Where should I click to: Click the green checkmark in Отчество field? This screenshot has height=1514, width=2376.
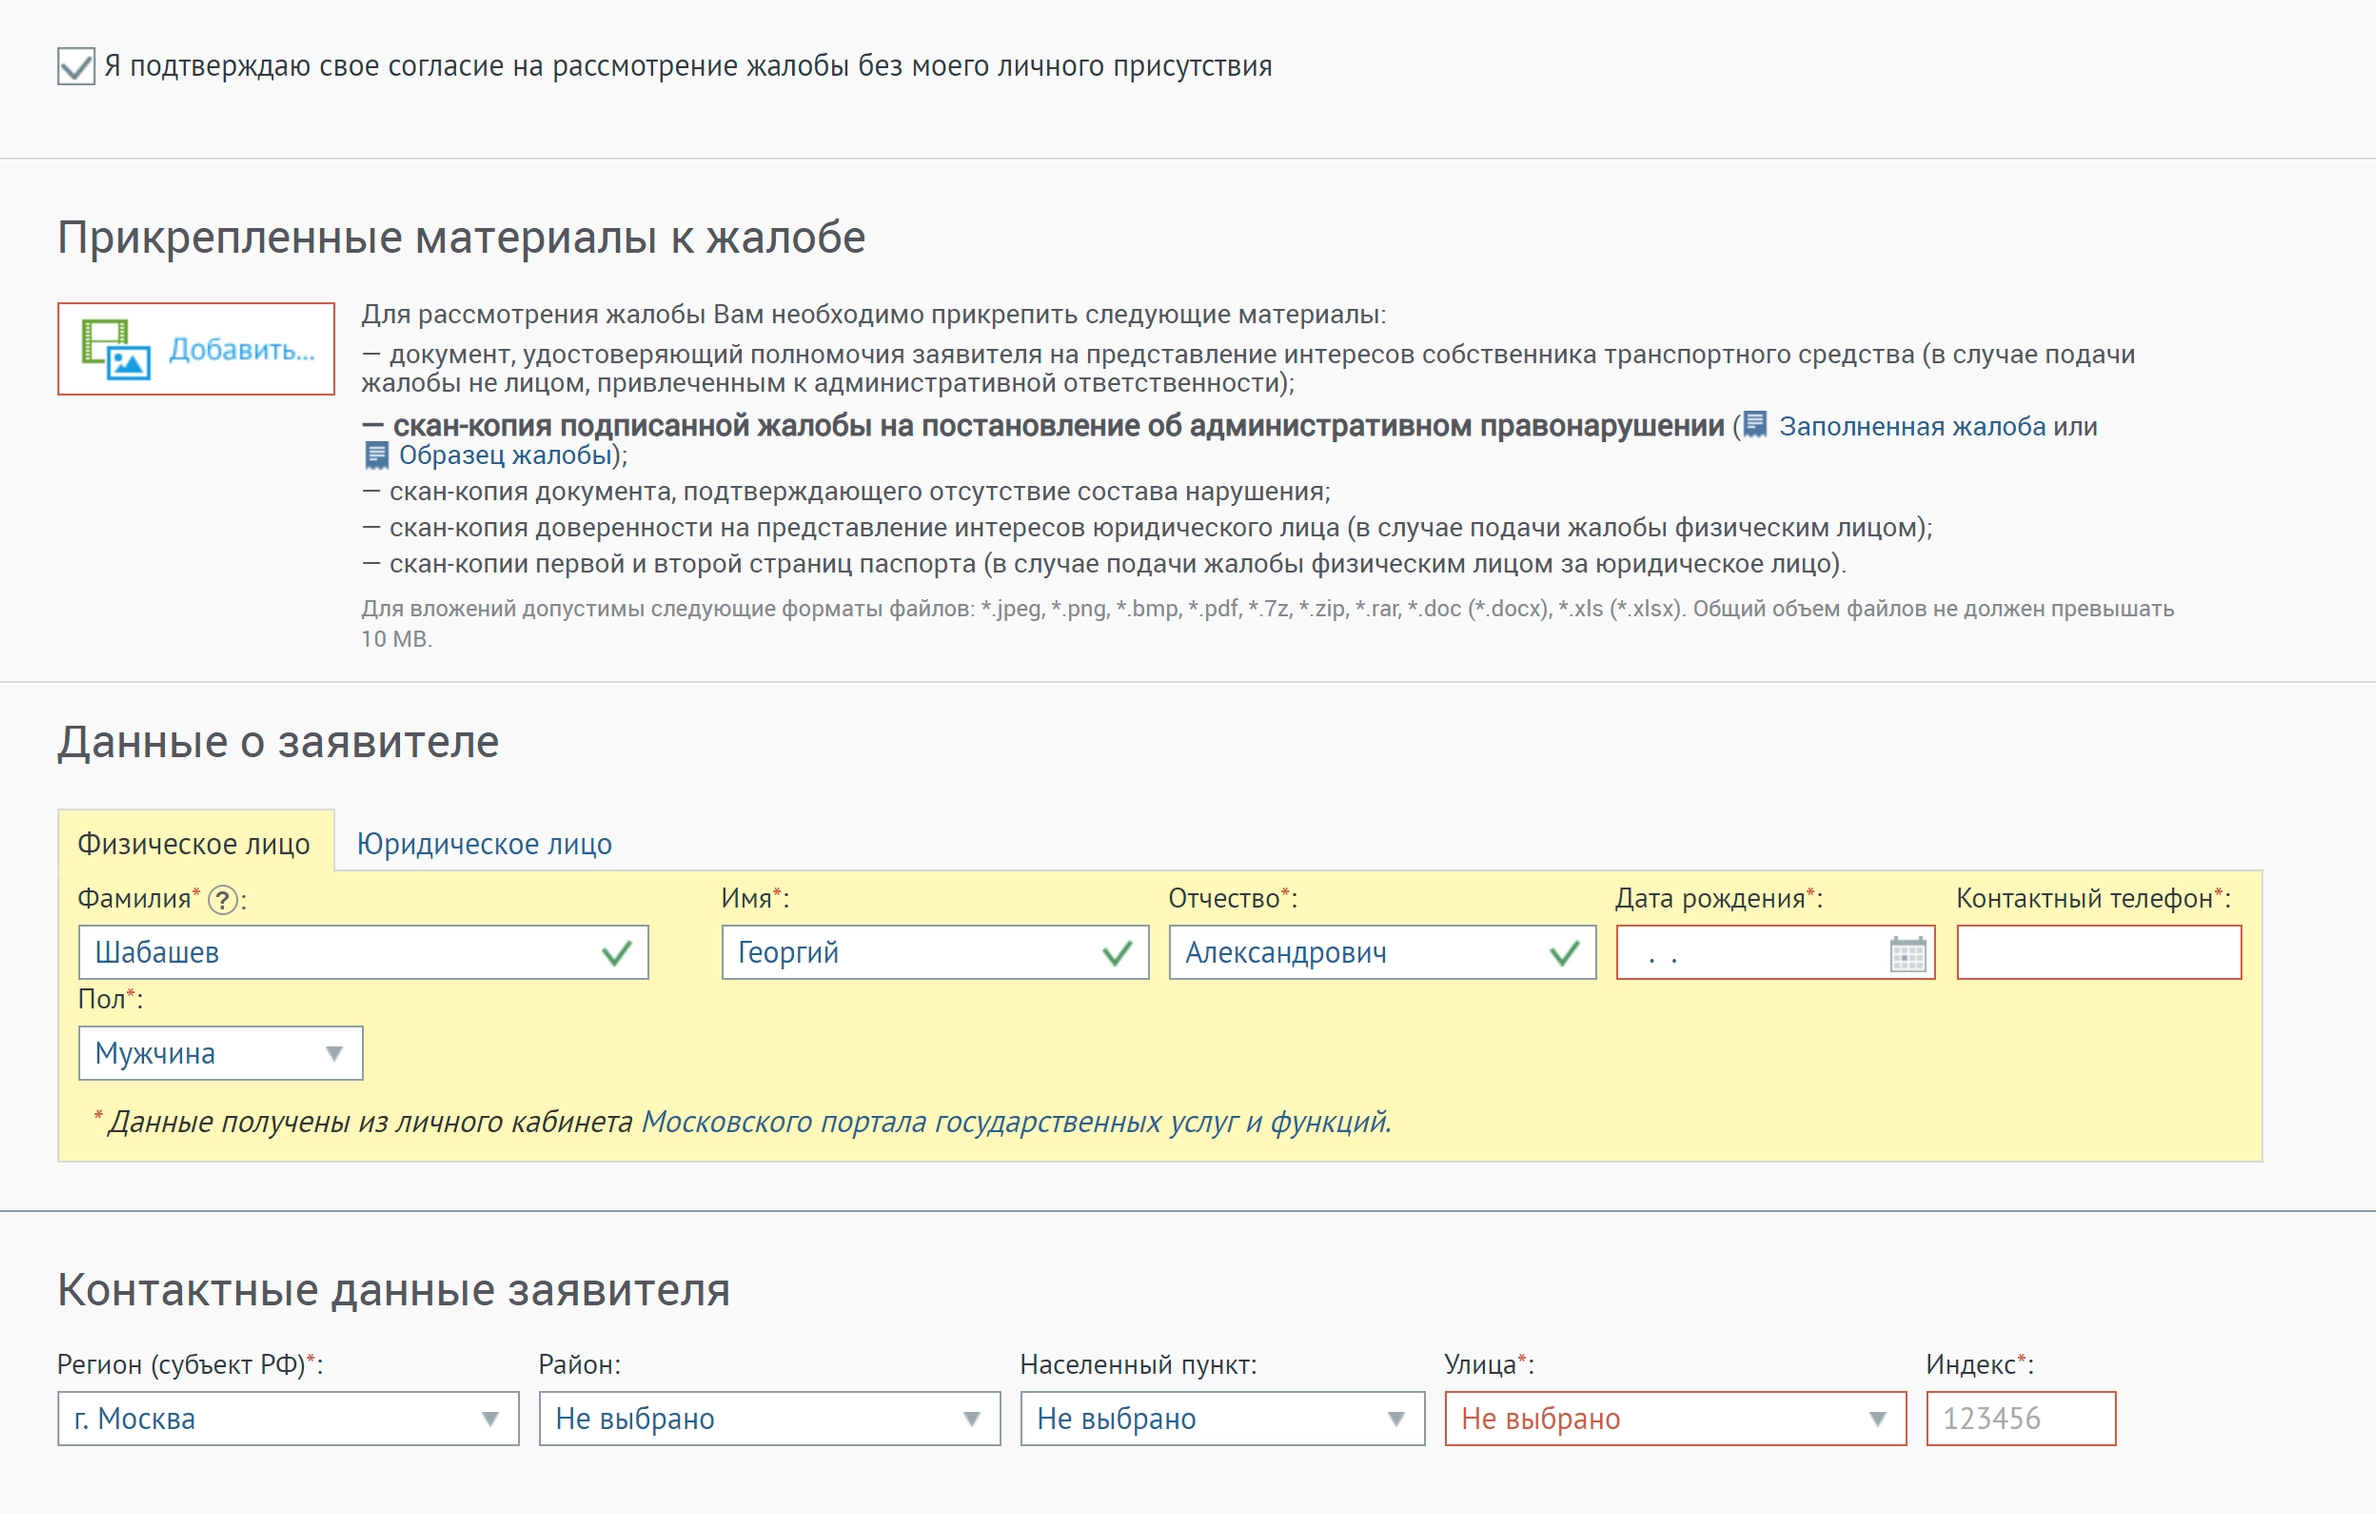coord(1564,953)
